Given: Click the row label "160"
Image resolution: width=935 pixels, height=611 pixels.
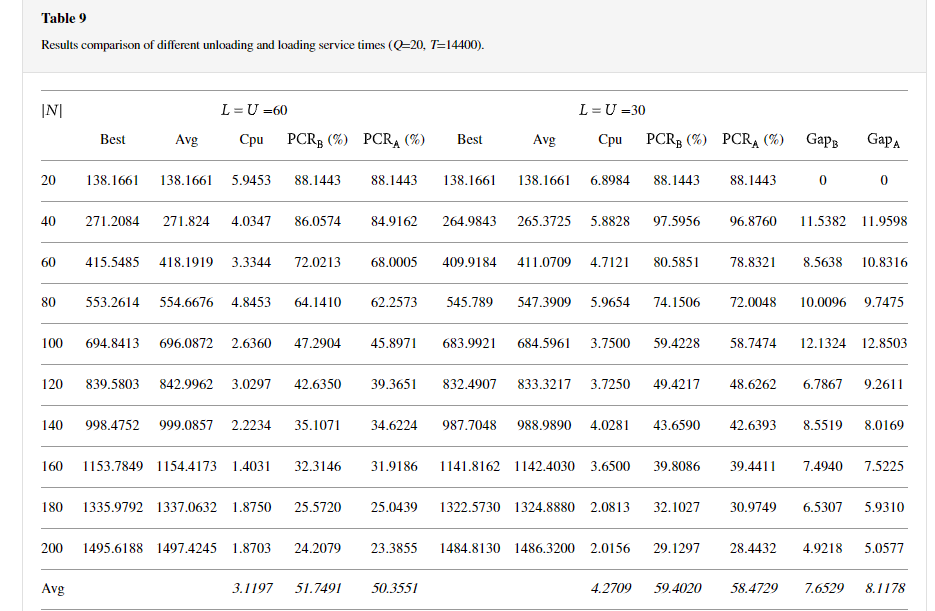Looking at the screenshot, I should pos(52,466).
